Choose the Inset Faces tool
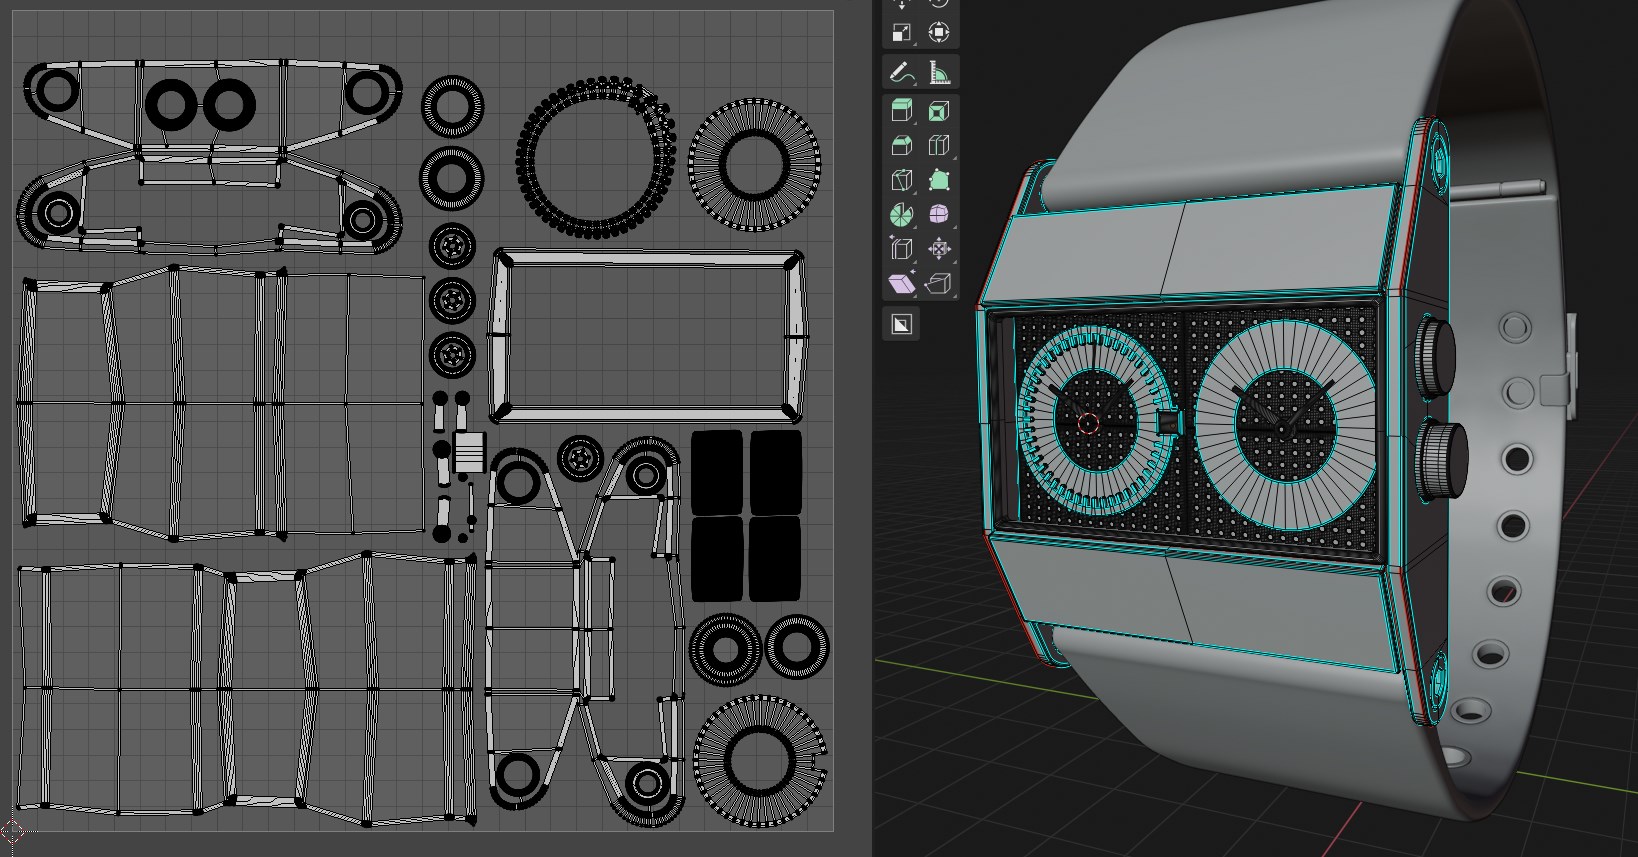1638x857 pixels. 938,111
